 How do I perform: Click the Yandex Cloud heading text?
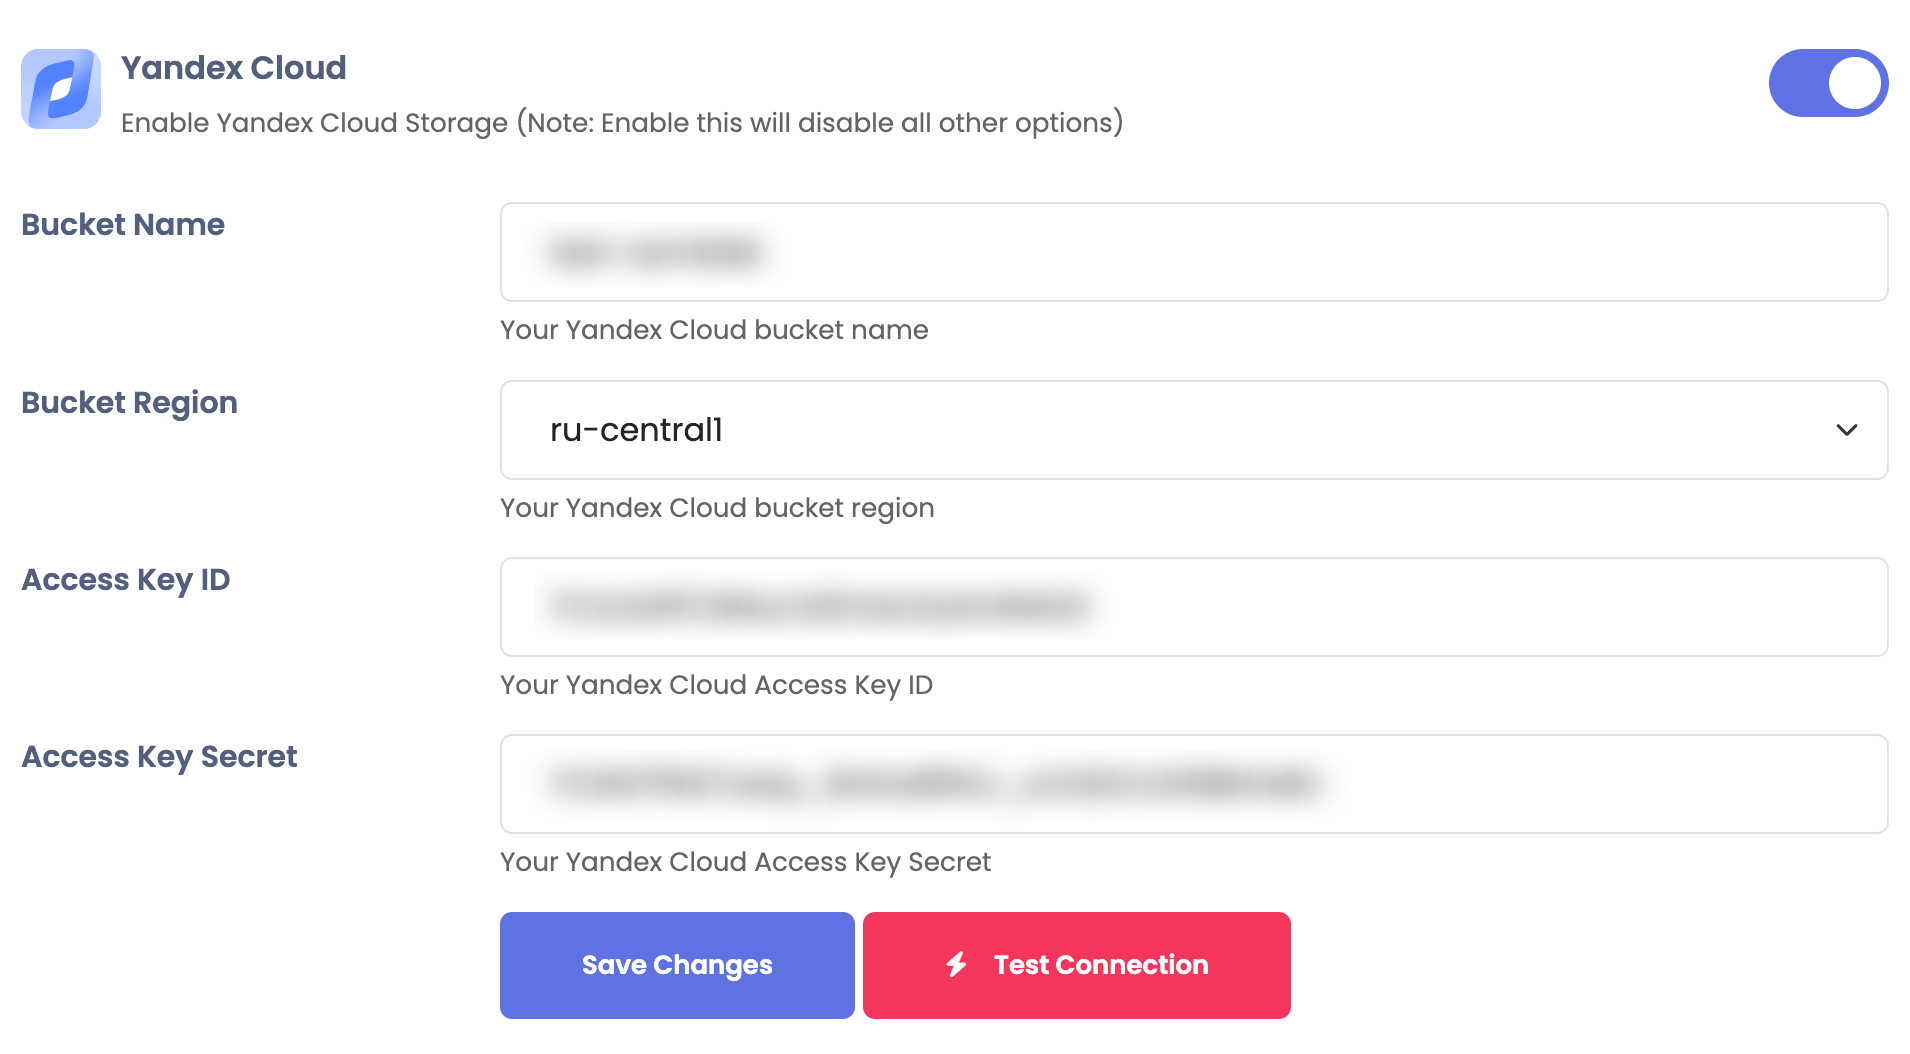pyautogui.click(x=233, y=68)
